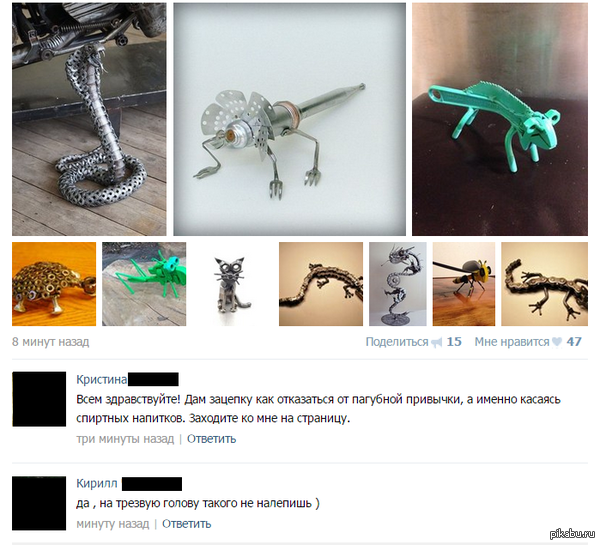This screenshot has height=545, width=600.
Task: Click the megaphone share icon
Action: [x=437, y=343]
